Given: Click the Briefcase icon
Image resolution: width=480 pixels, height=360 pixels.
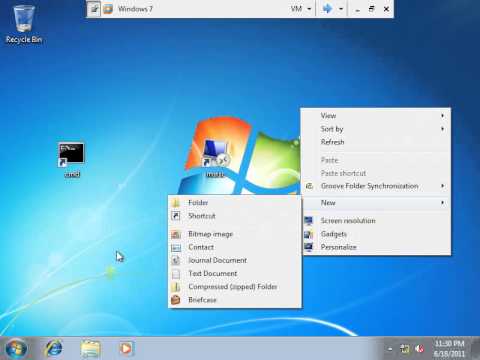Looking at the screenshot, I should point(176,300).
